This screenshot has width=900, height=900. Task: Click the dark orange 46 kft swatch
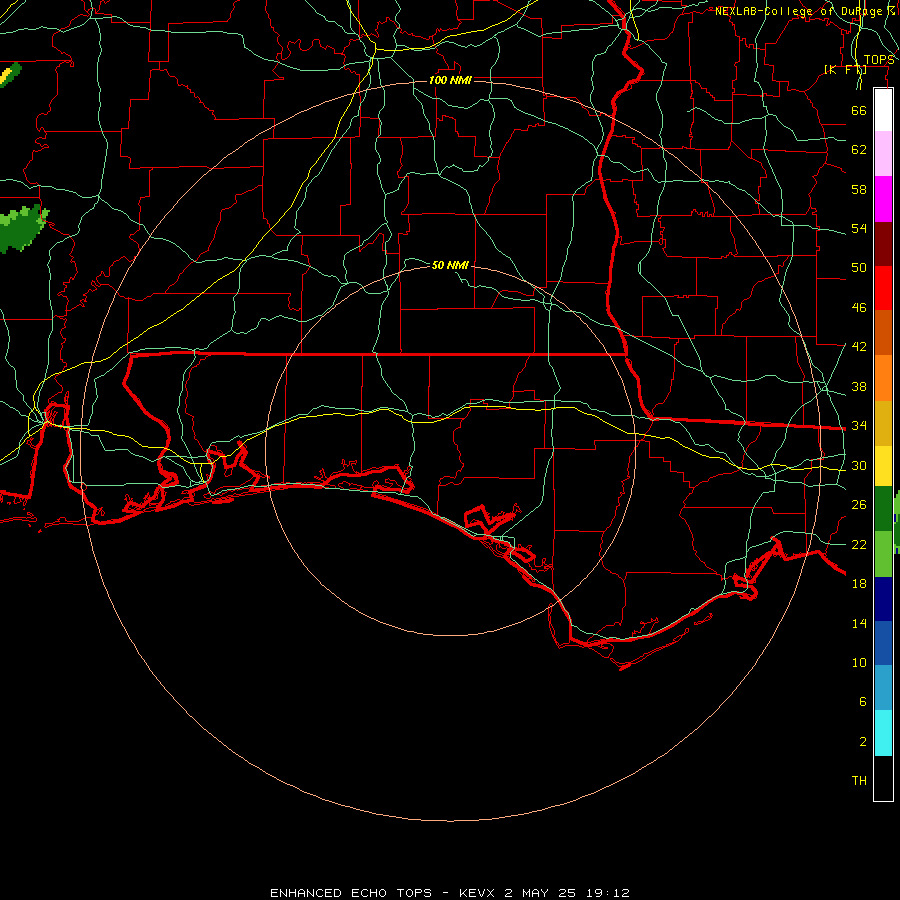[x=883, y=332]
